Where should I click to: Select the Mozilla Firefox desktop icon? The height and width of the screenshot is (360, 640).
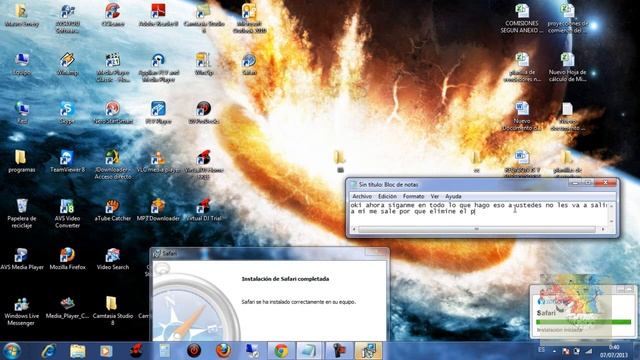pyautogui.click(x=67, y=258)
